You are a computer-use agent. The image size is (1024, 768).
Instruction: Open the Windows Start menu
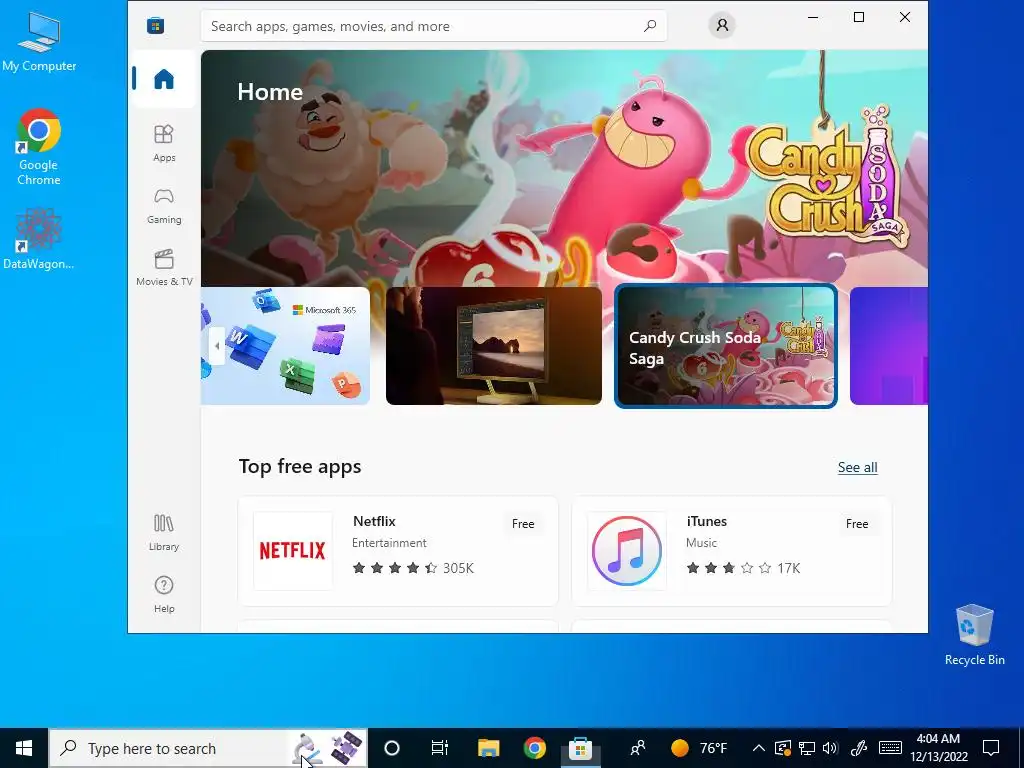tap(24, 748)
